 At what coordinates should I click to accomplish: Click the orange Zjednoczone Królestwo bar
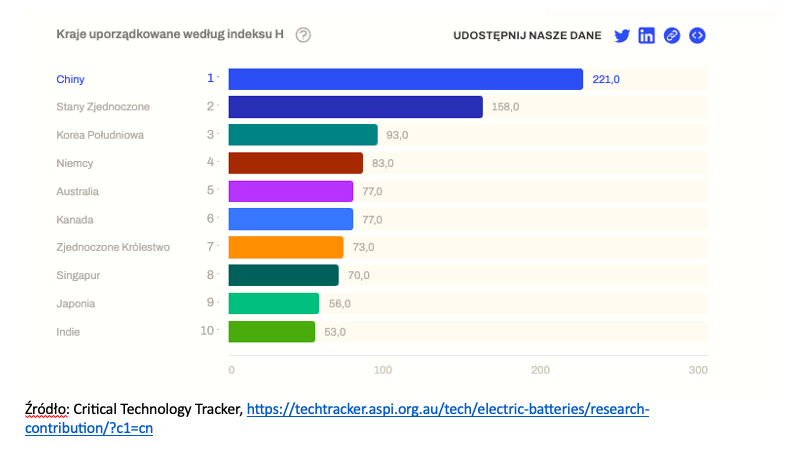(x=286, y=247)
